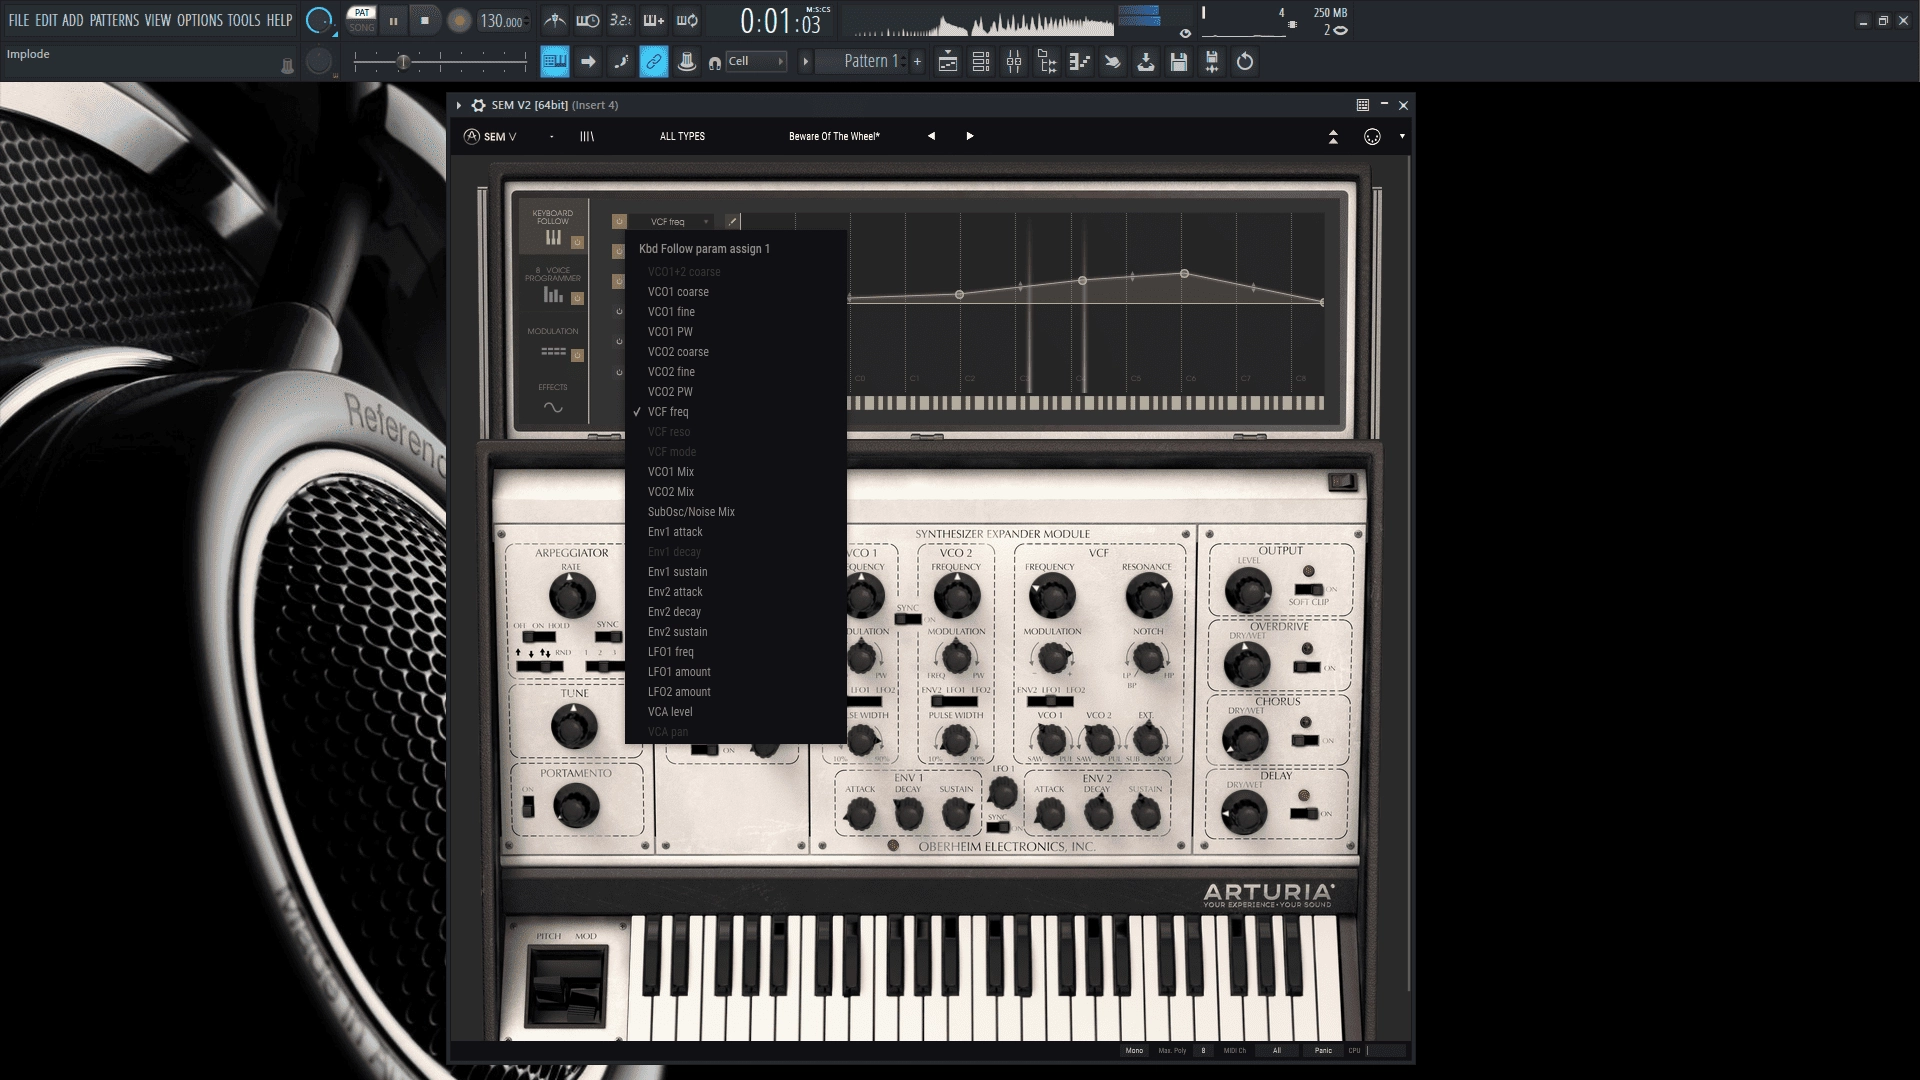The height and width of the screenshot is (1080, 1920).
Task: Go to previous preset arrow
Action: 931,136
